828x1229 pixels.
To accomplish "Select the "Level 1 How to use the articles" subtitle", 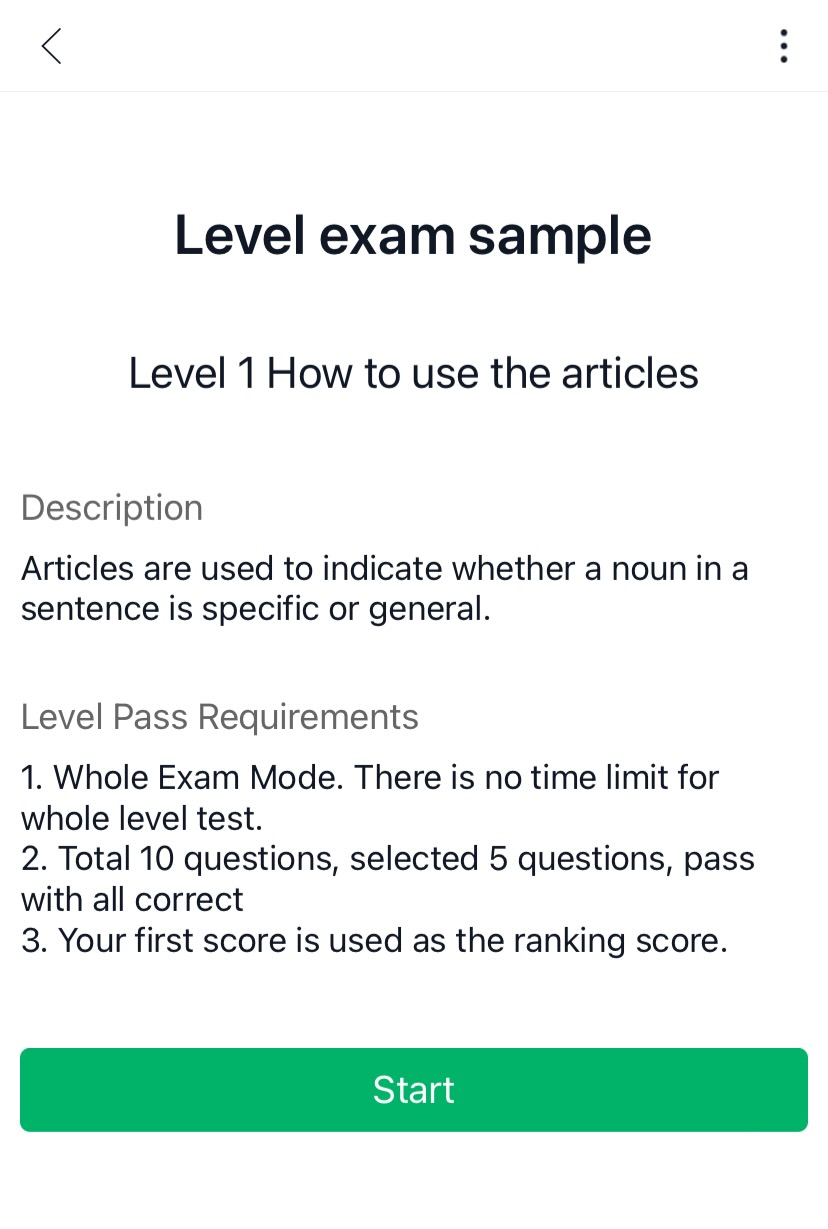I will tap(413, 374).
